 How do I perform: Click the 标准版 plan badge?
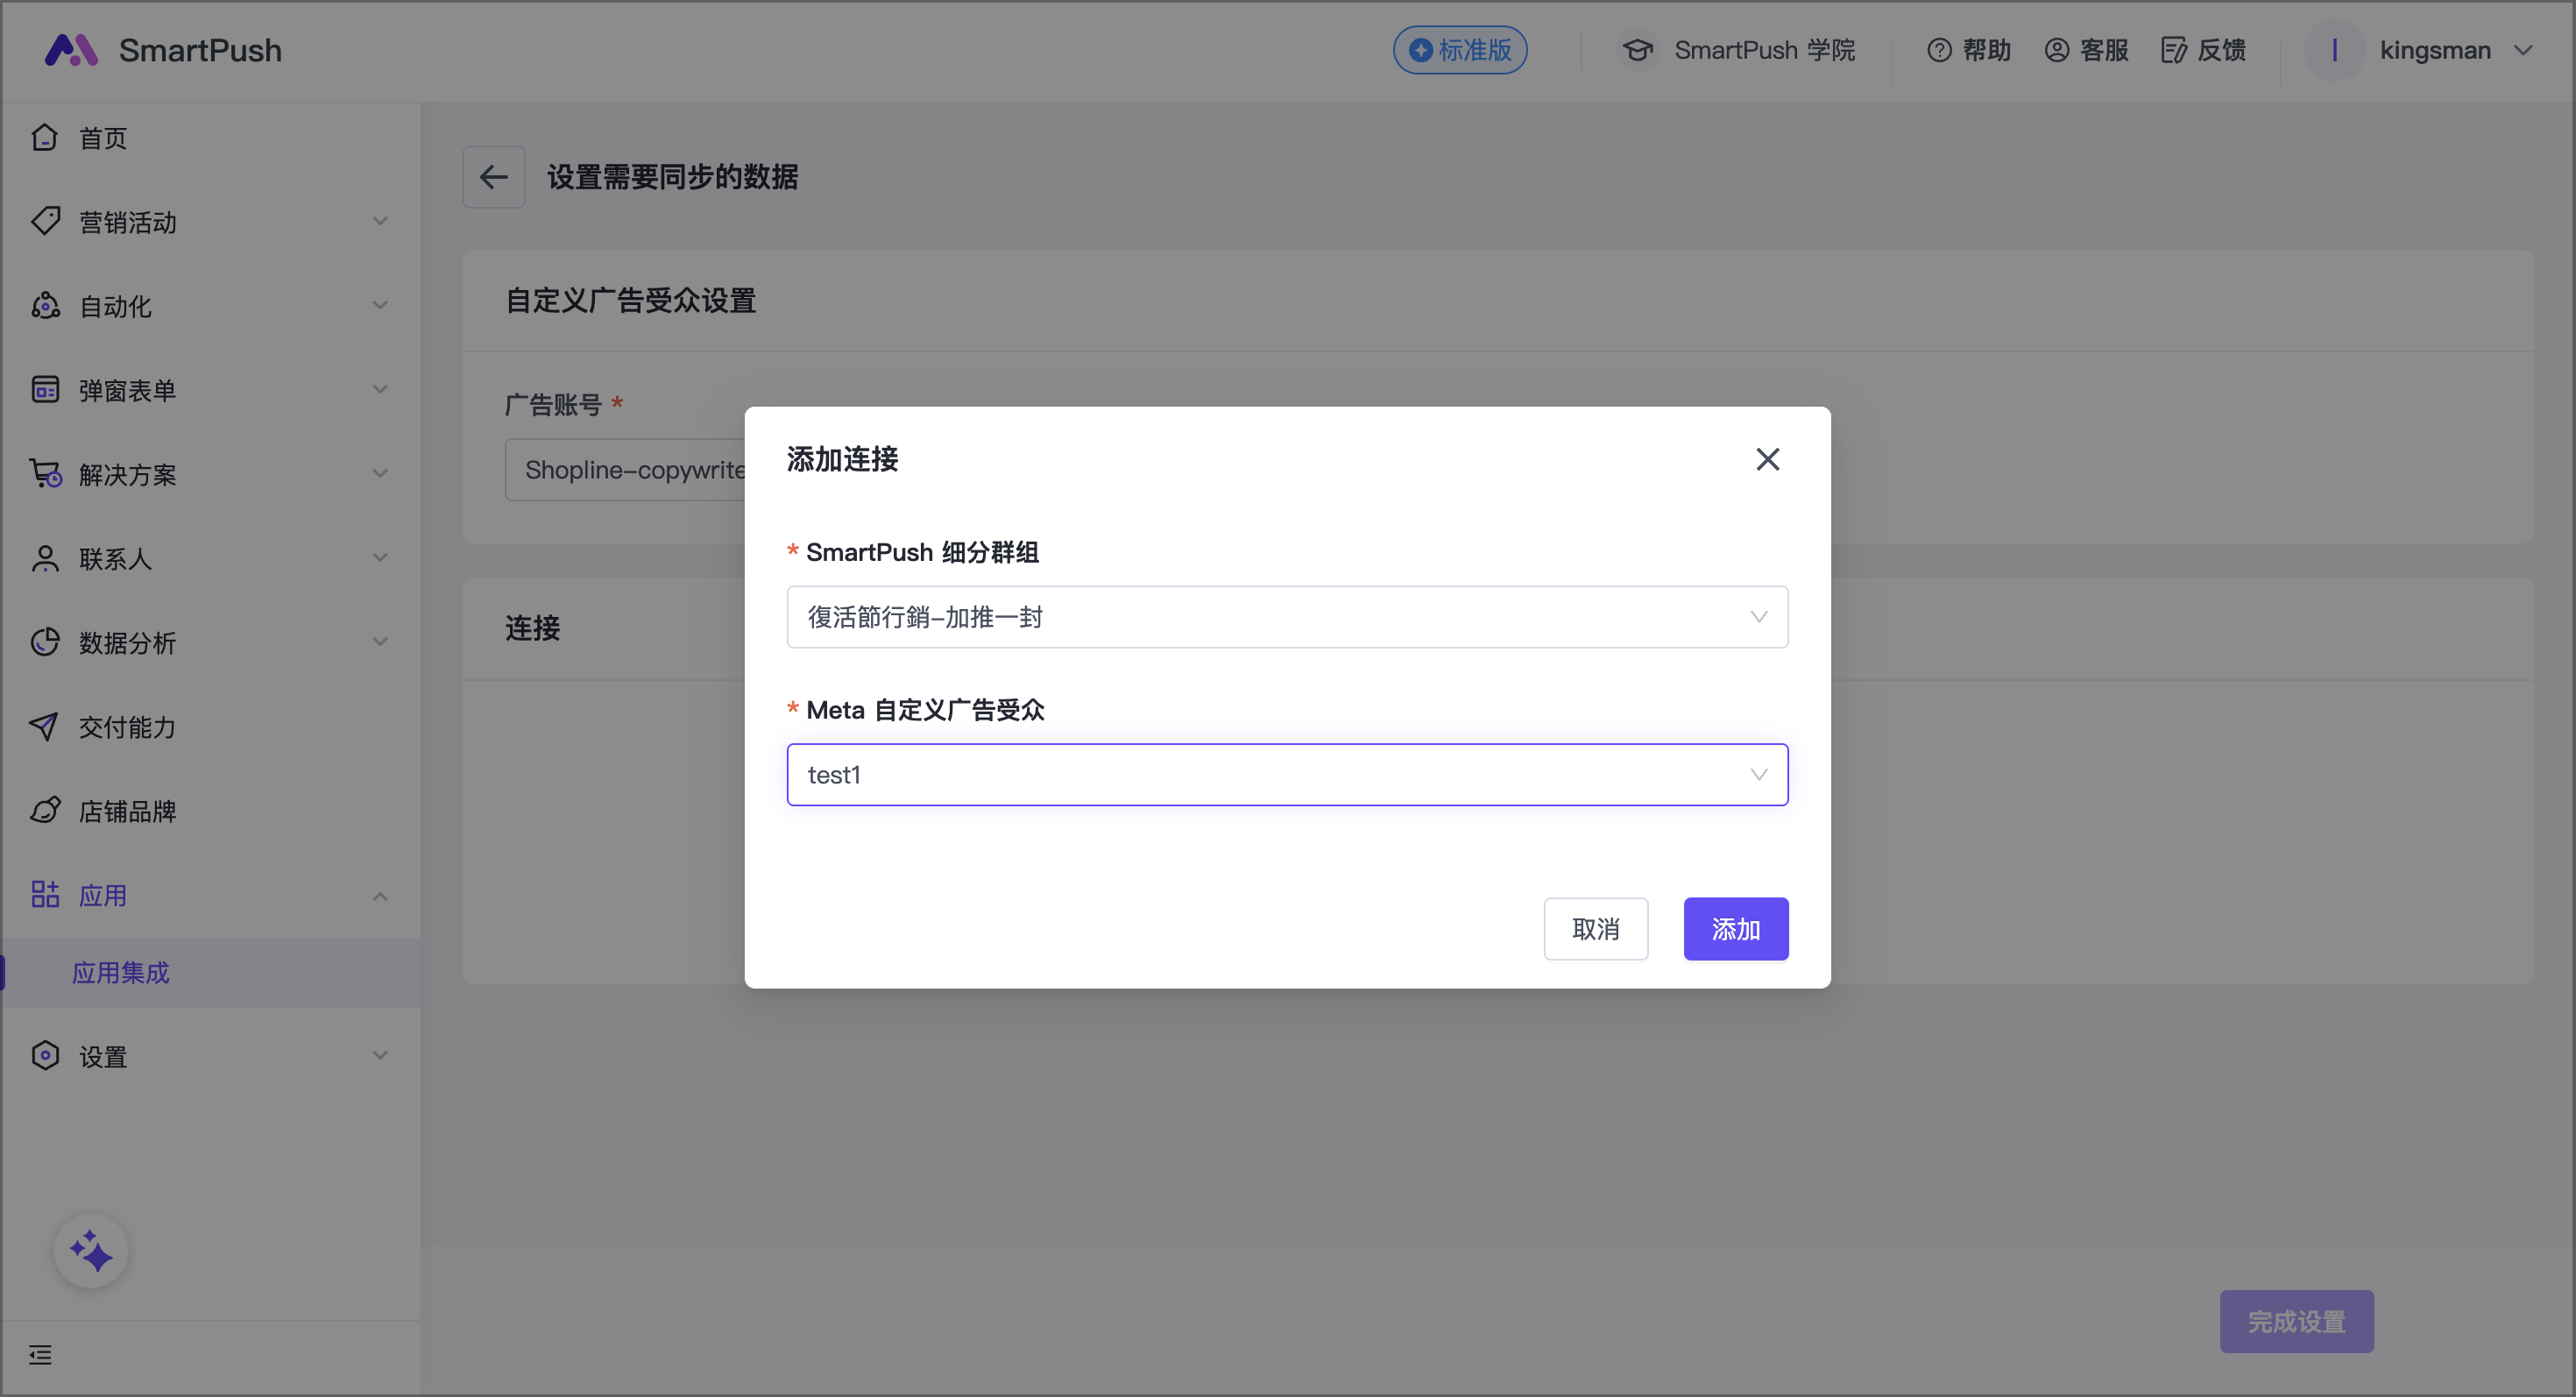tap(1460, 50)
